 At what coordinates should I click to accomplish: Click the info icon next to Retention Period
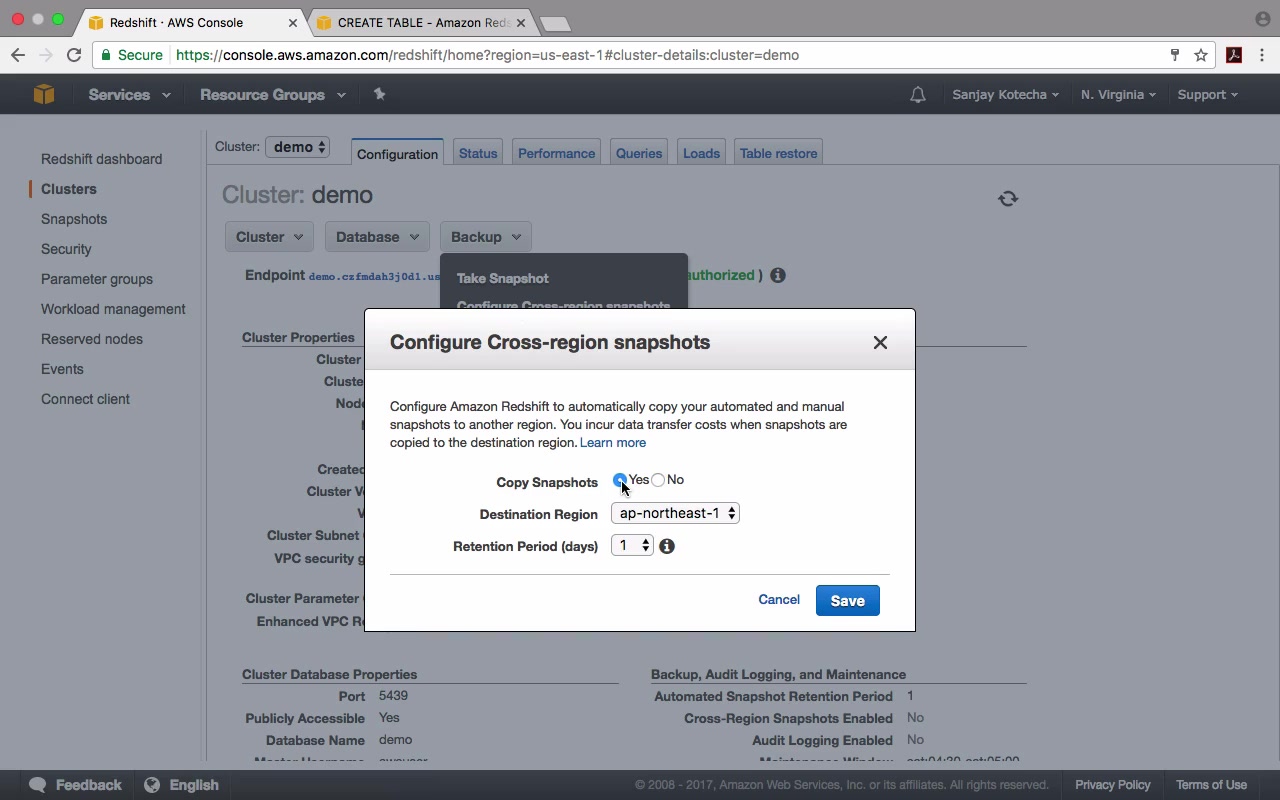(x=667, y=546)
